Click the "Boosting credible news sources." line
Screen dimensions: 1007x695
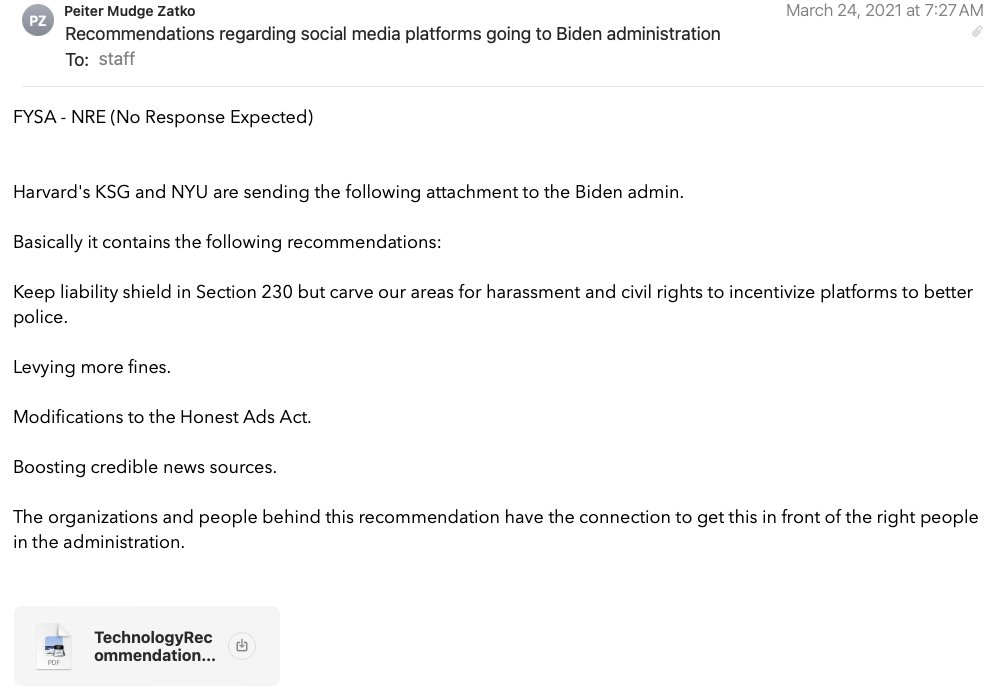pos(145,467)
